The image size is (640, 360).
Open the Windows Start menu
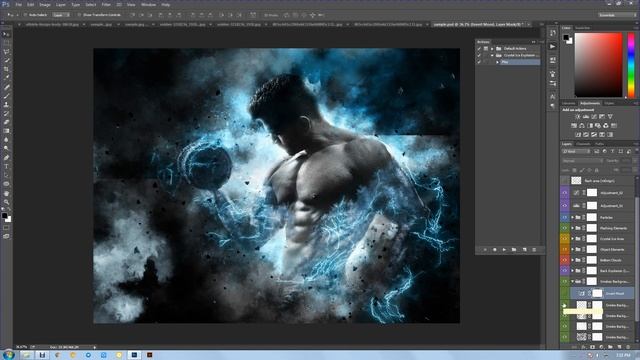click(8, 355)
